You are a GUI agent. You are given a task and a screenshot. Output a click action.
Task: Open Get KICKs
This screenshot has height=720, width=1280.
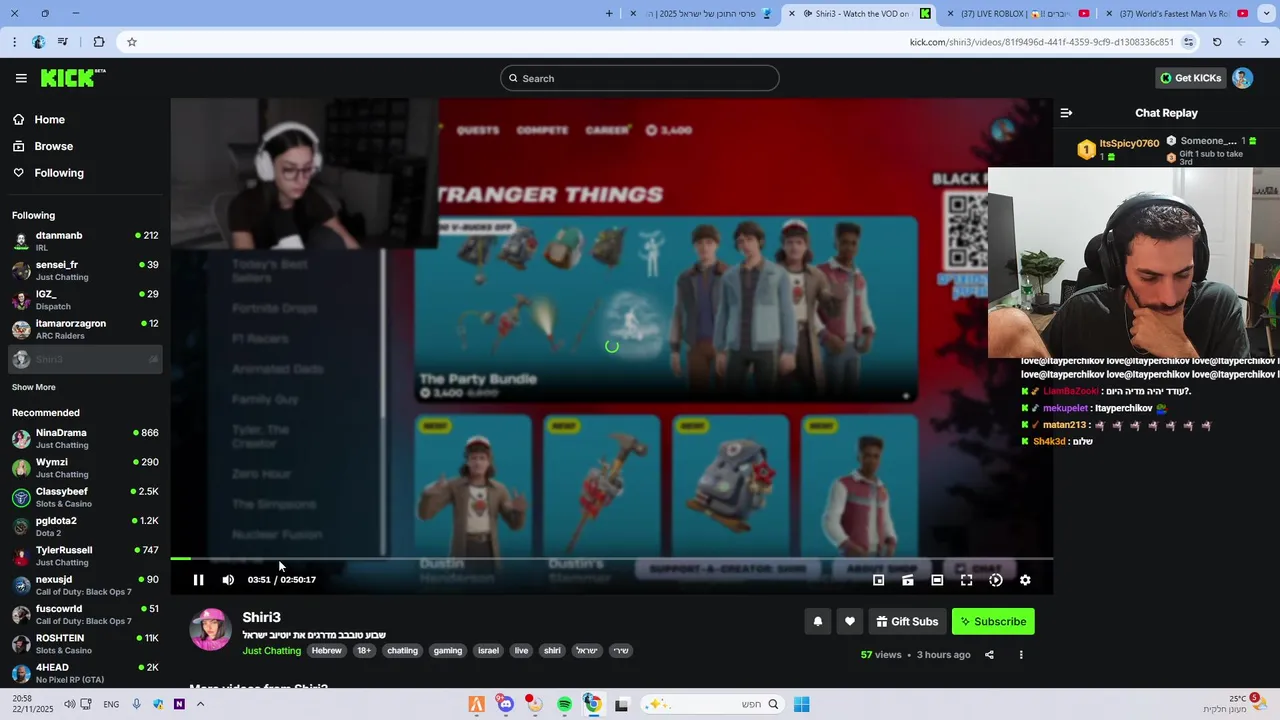click(x=1191, y=78)
